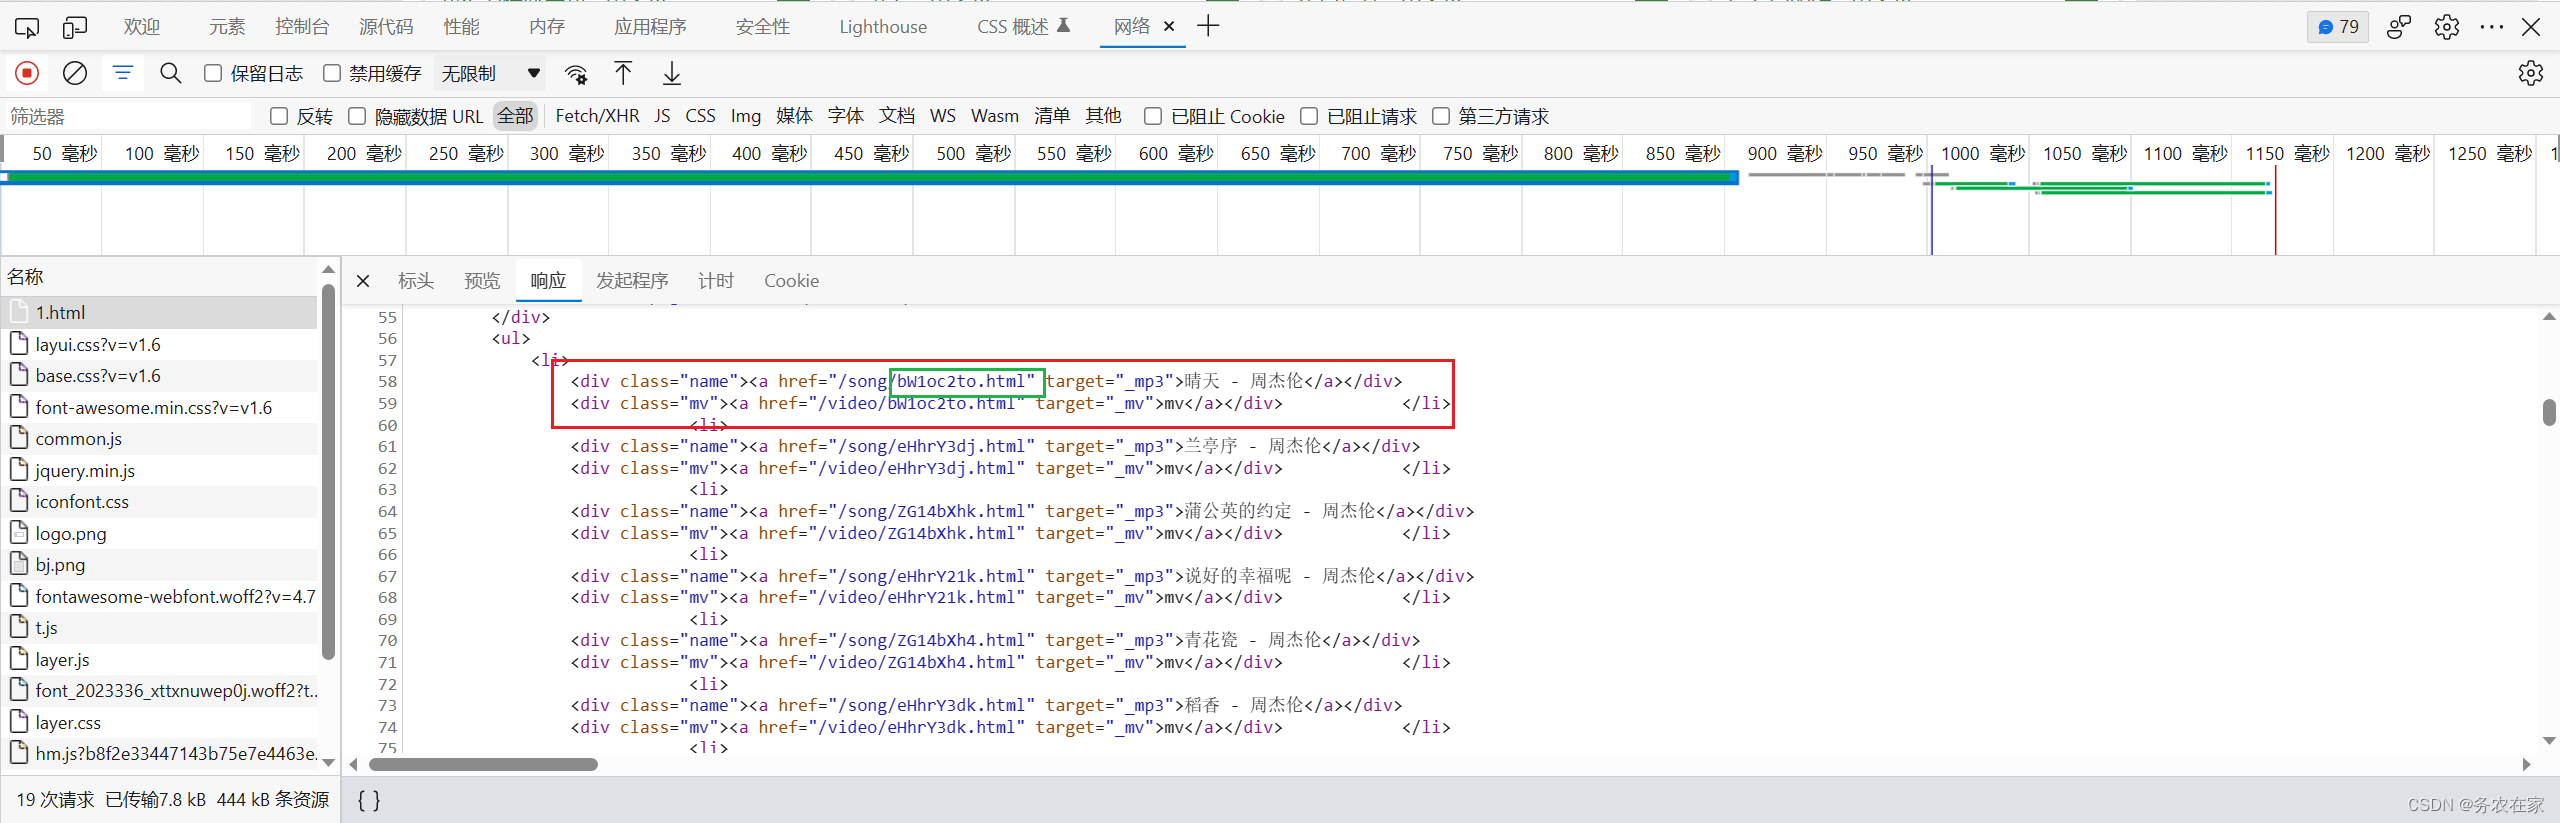Open Cookie request tab
This screenshot has width=2560, height=823.
click(x=791, y=281)
